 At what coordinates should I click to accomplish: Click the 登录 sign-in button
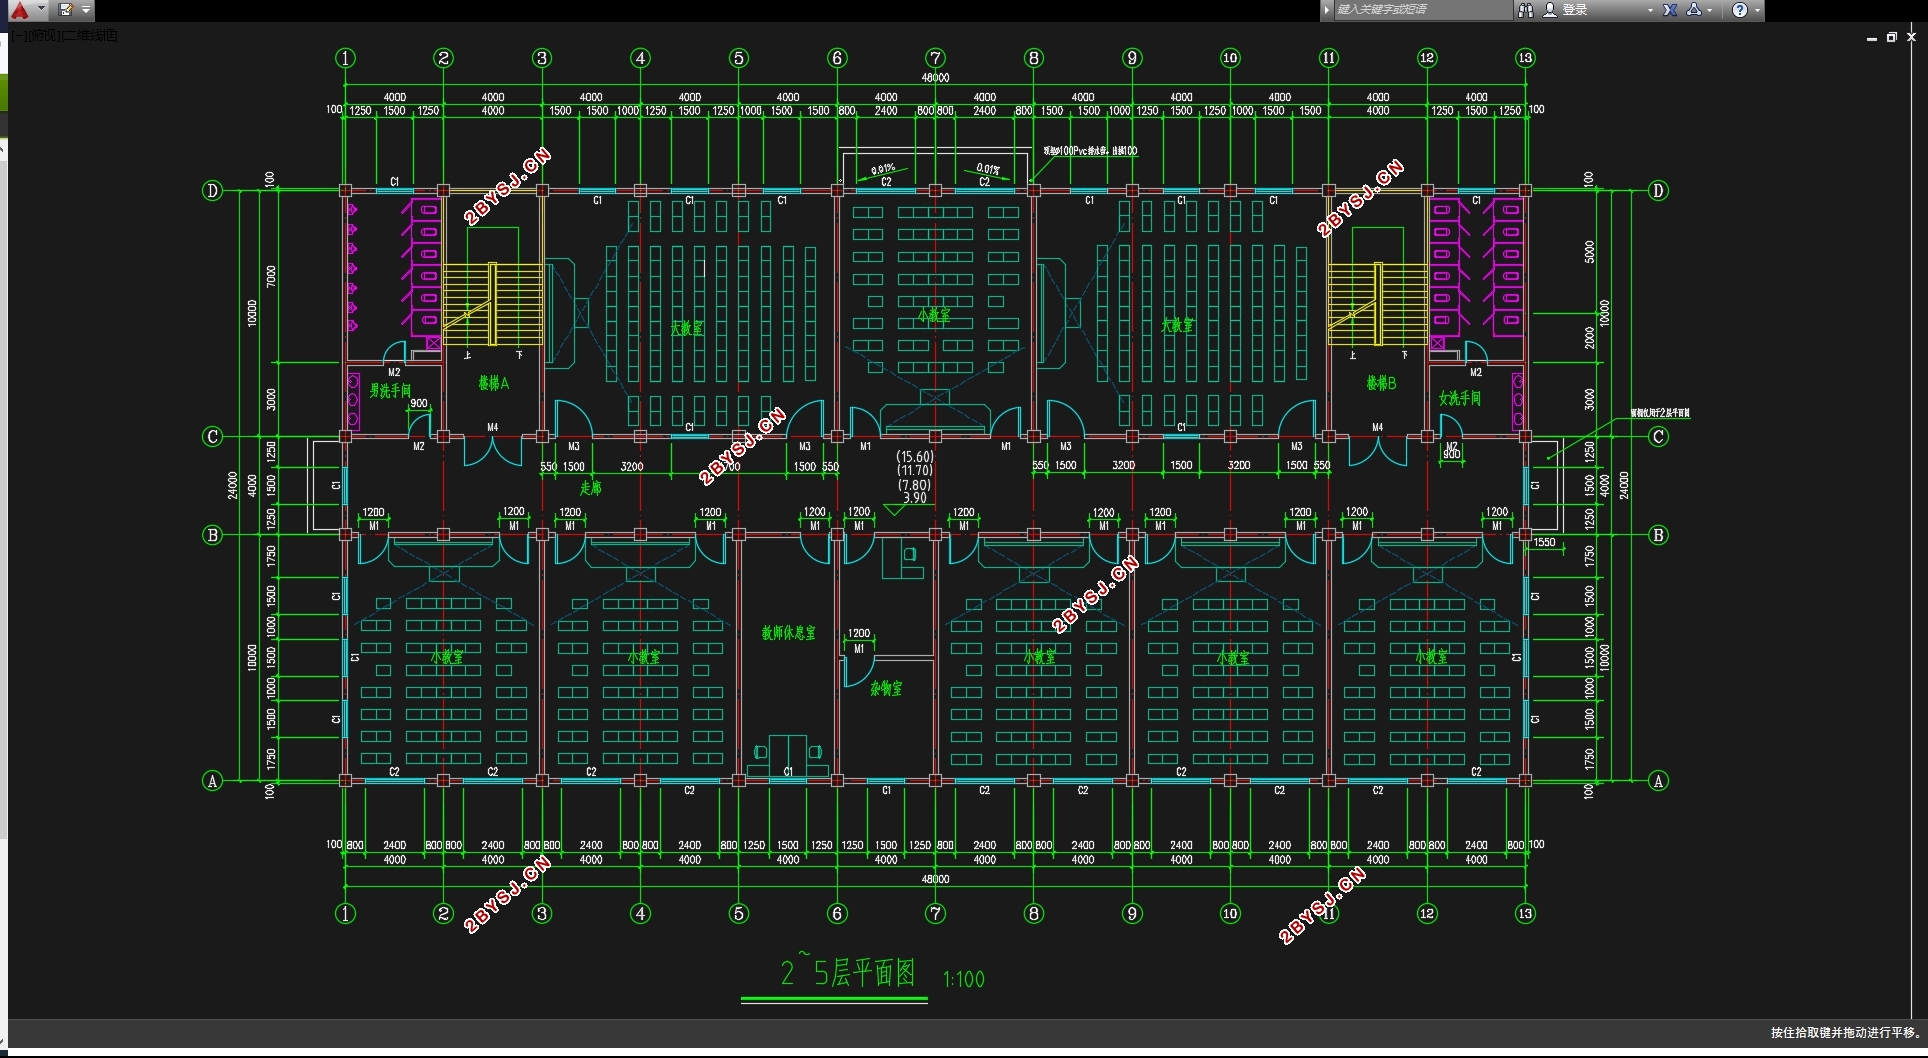(x=1575, y=10)
